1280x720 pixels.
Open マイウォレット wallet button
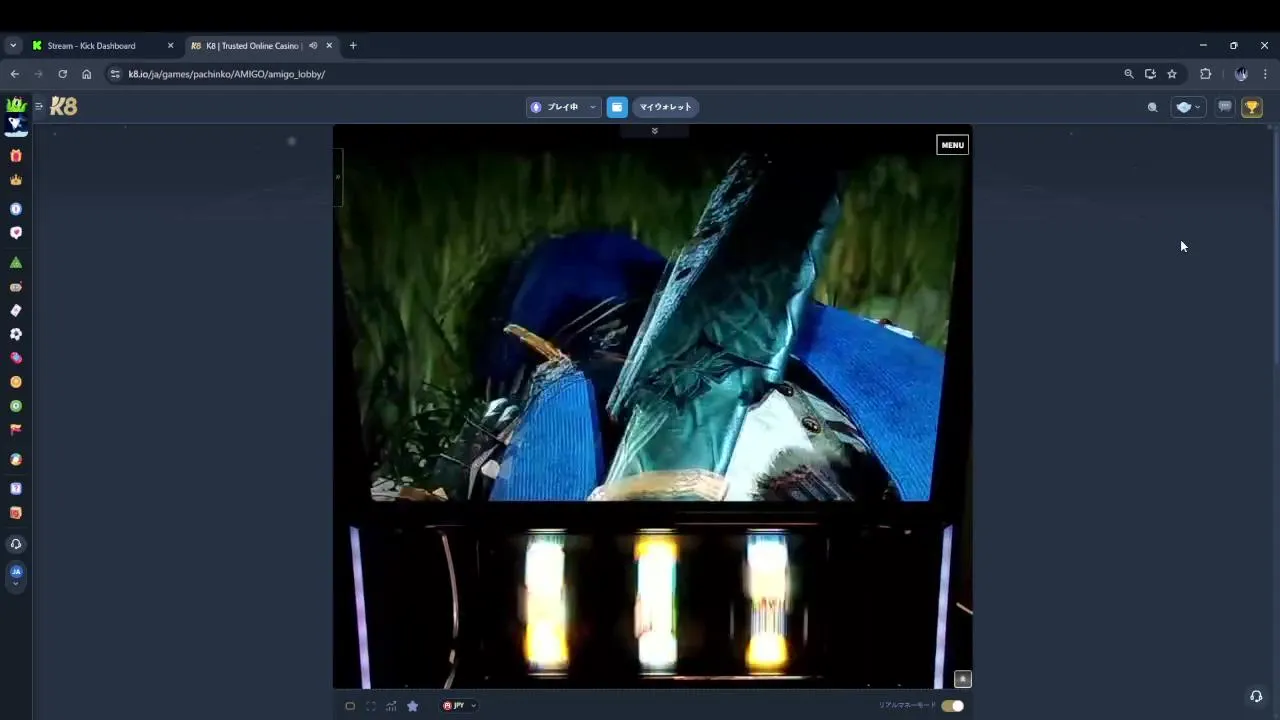pos(665,107)
